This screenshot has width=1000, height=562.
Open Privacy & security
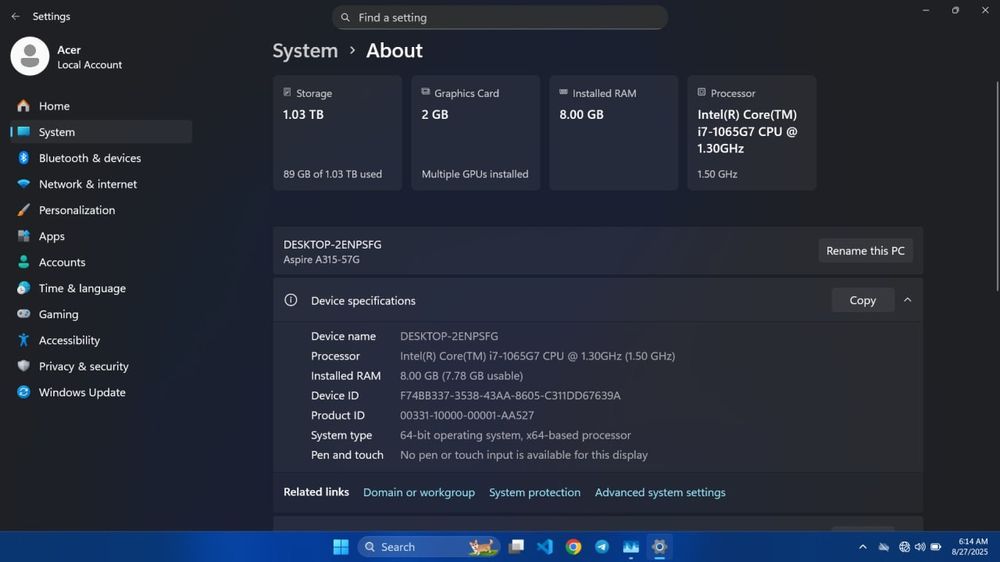point(101,366)
